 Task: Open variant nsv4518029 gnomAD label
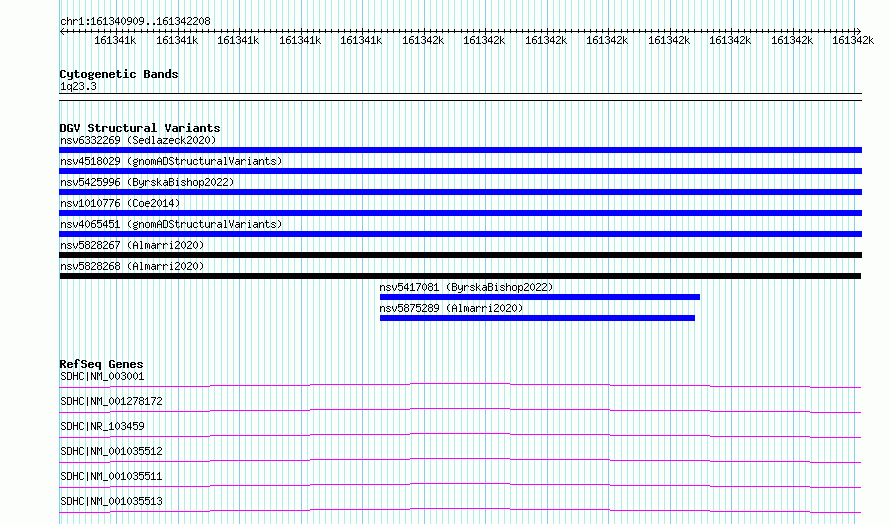pos(171,161)
